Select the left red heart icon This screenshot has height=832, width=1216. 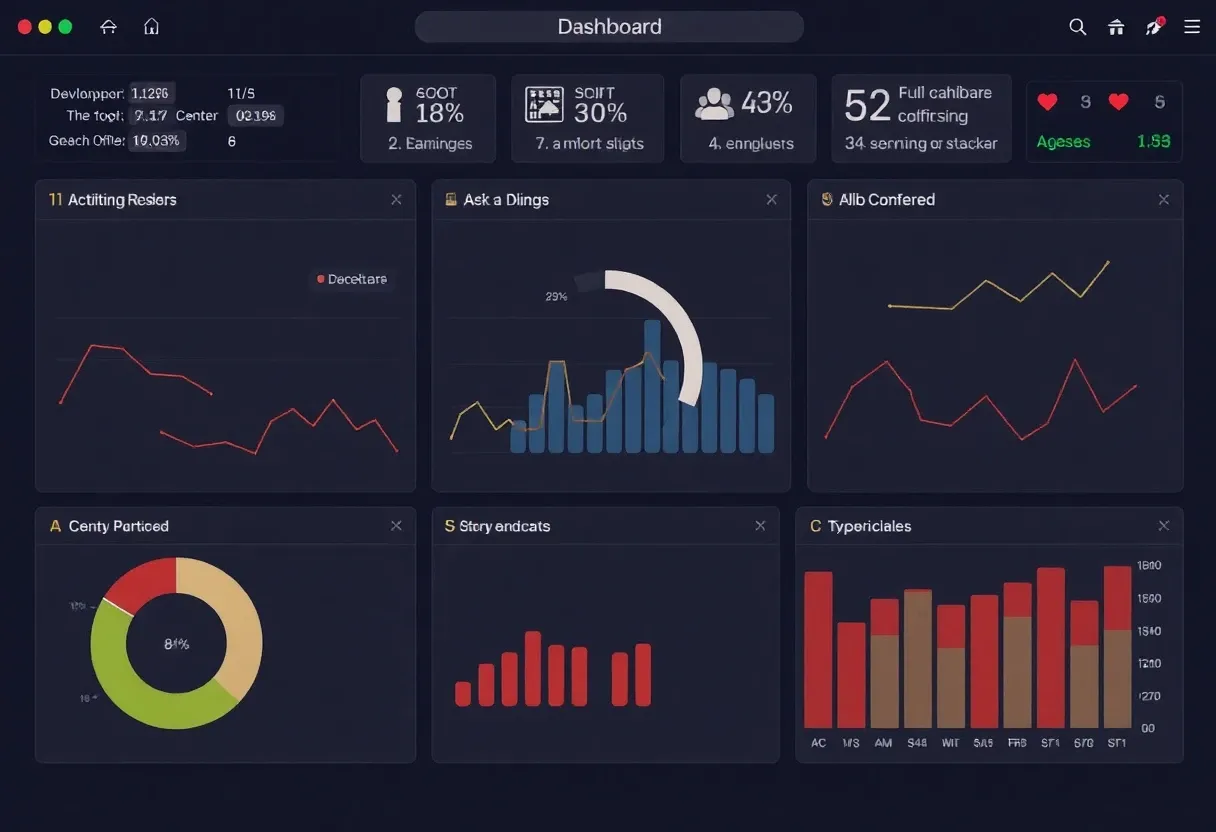coord(1047,101)
